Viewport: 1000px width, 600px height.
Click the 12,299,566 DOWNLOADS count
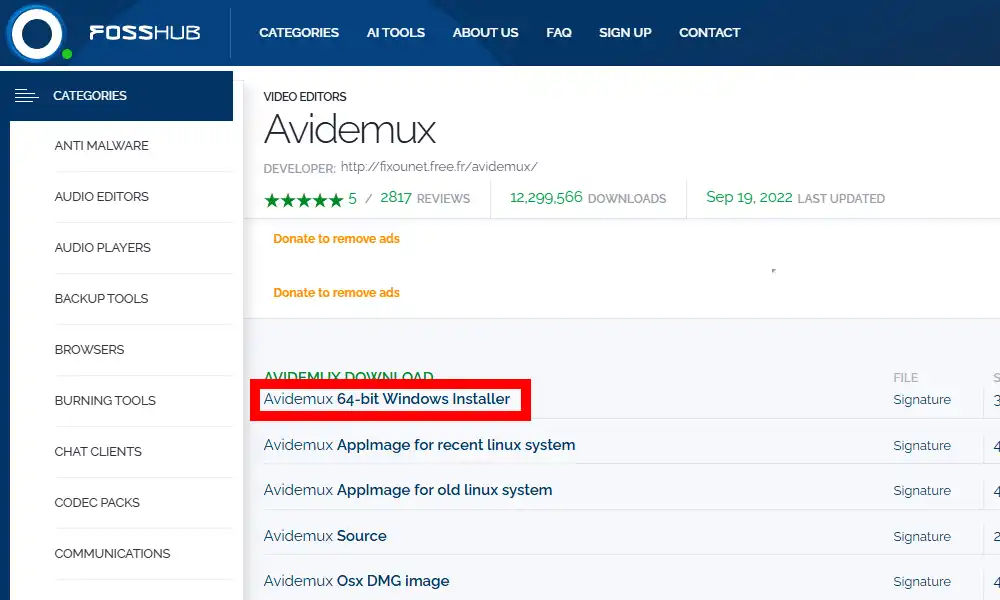coord(588,198)
